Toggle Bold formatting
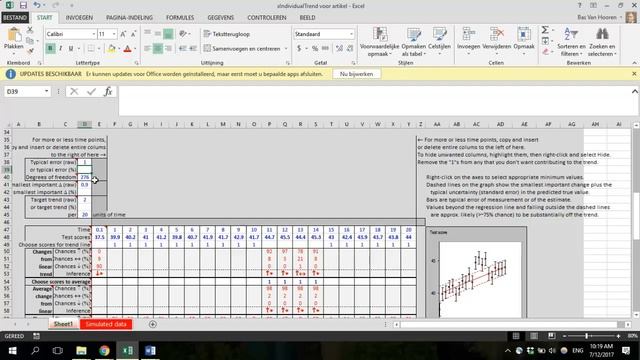Viewport: 640px width, 360px height. 50,49
